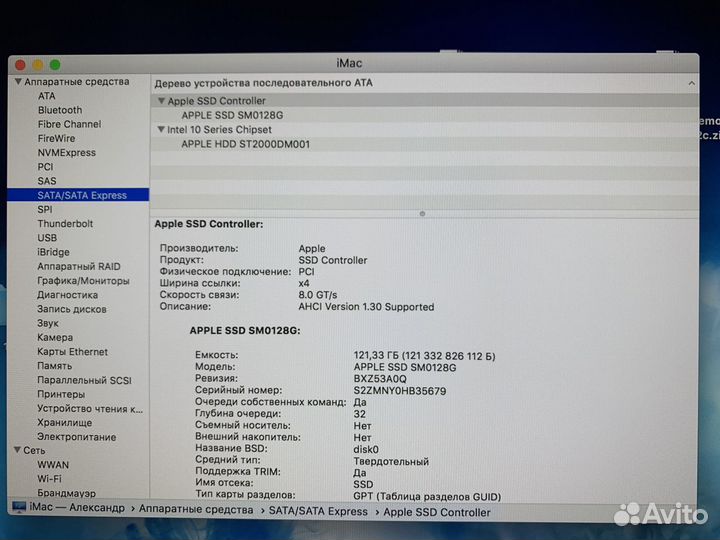Viewport: 720px width, 540px height.
Task: Select Запись дисков in the sidebar
Action: (72, 309)
